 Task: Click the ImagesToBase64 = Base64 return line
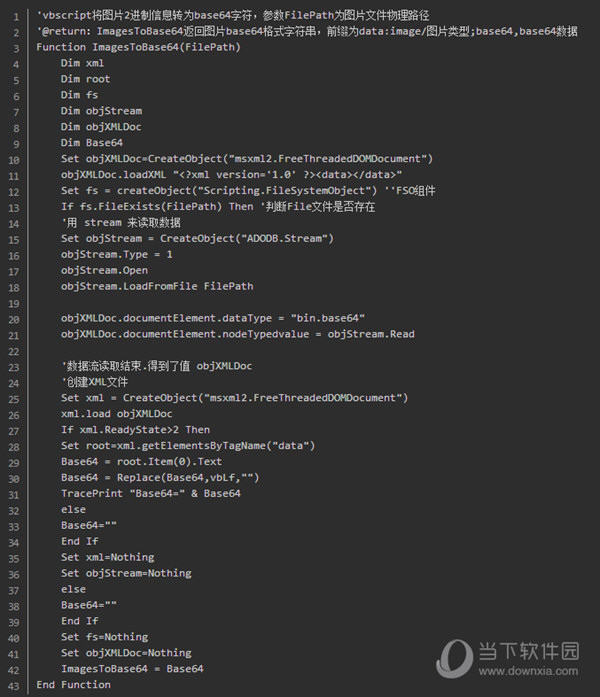[132, 669]
